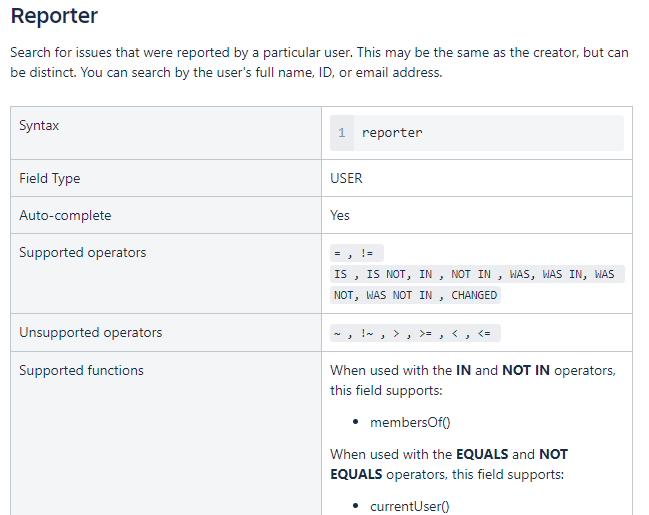Click the Yes auto-complete value

pyautogui.click(x=340, y=215)
